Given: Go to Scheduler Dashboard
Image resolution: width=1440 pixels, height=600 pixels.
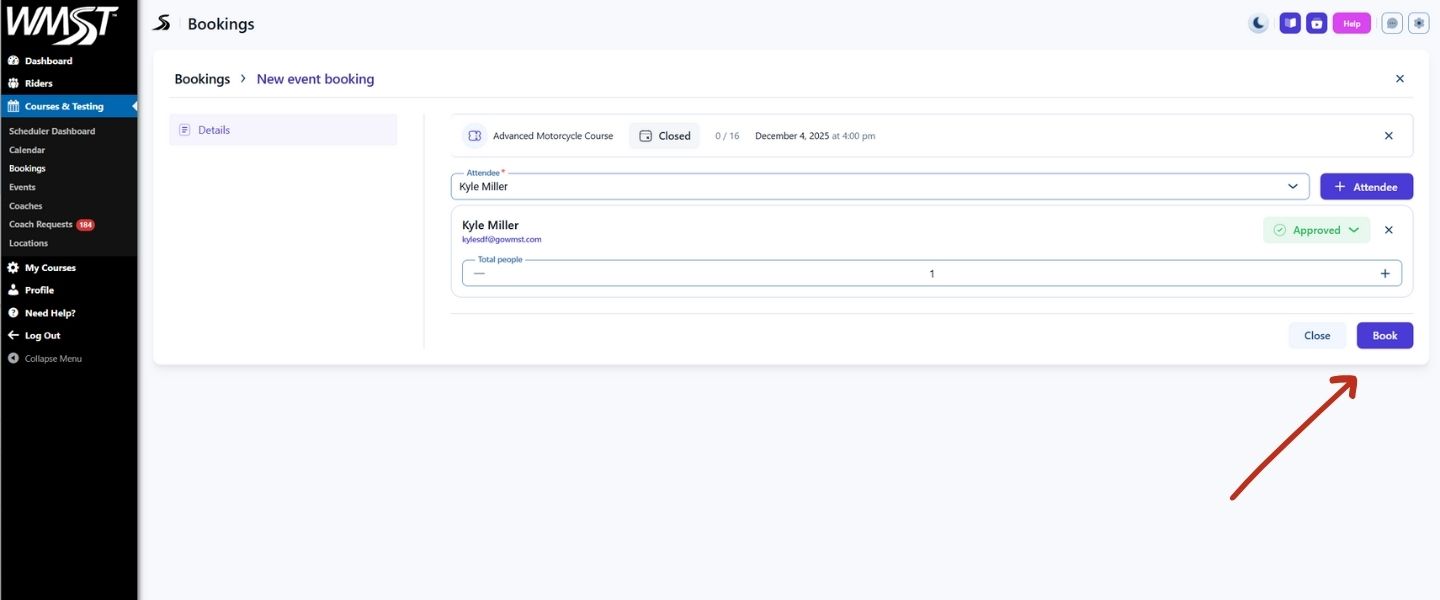Looking at the screenshot, I should tap(52, 131).
